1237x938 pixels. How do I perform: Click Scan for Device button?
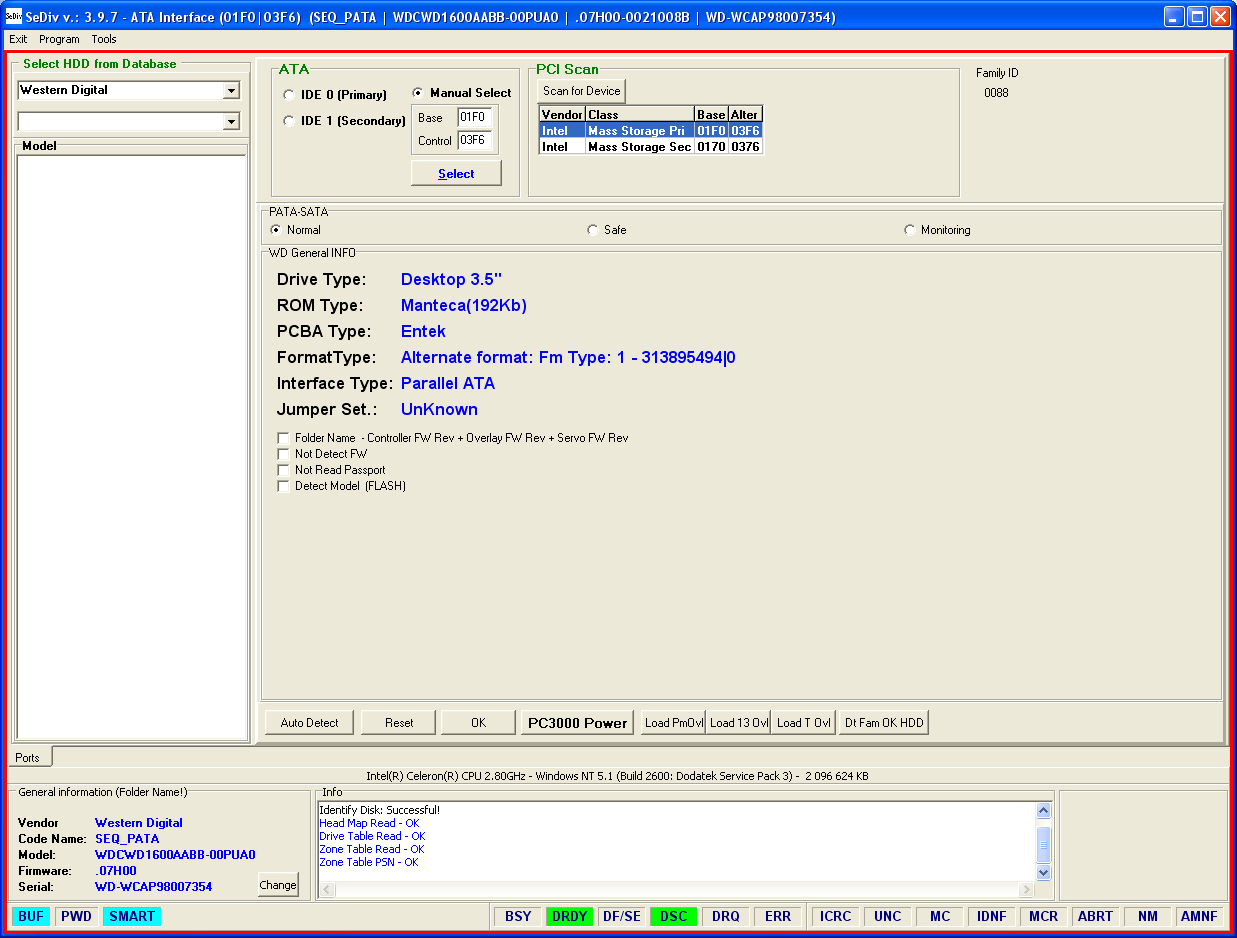click(582, 91)
